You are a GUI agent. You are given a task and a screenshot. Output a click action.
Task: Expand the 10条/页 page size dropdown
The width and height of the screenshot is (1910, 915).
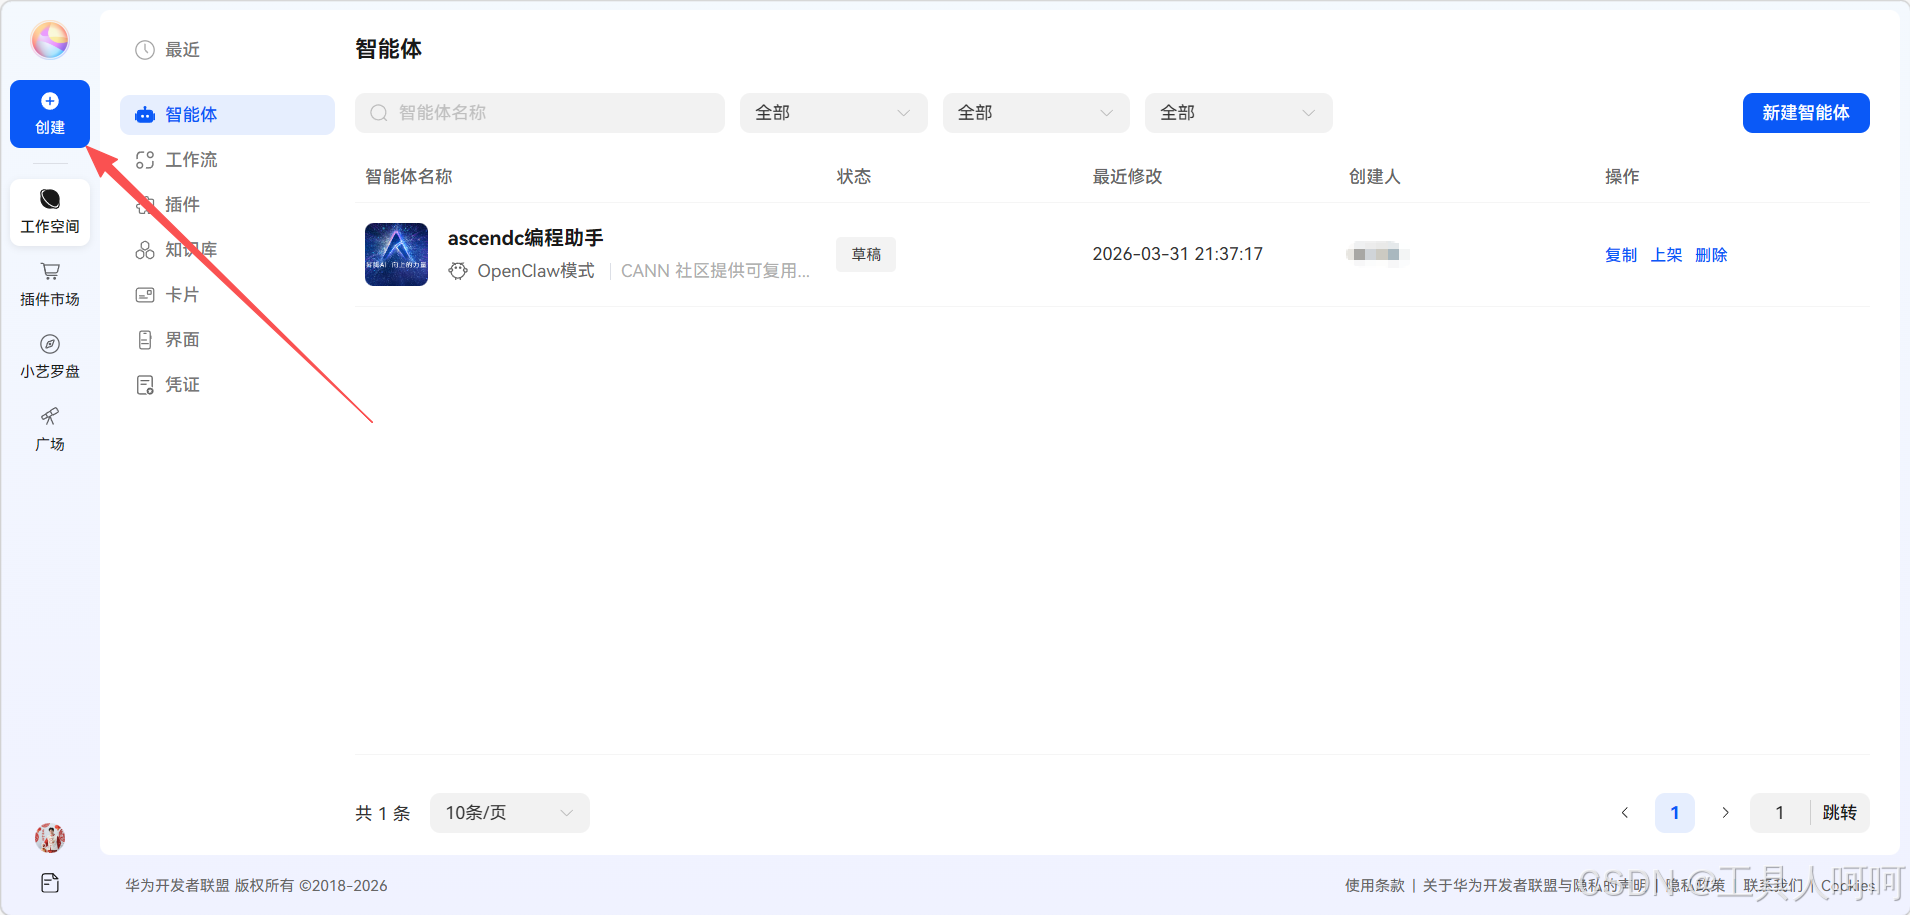[508, 813]
